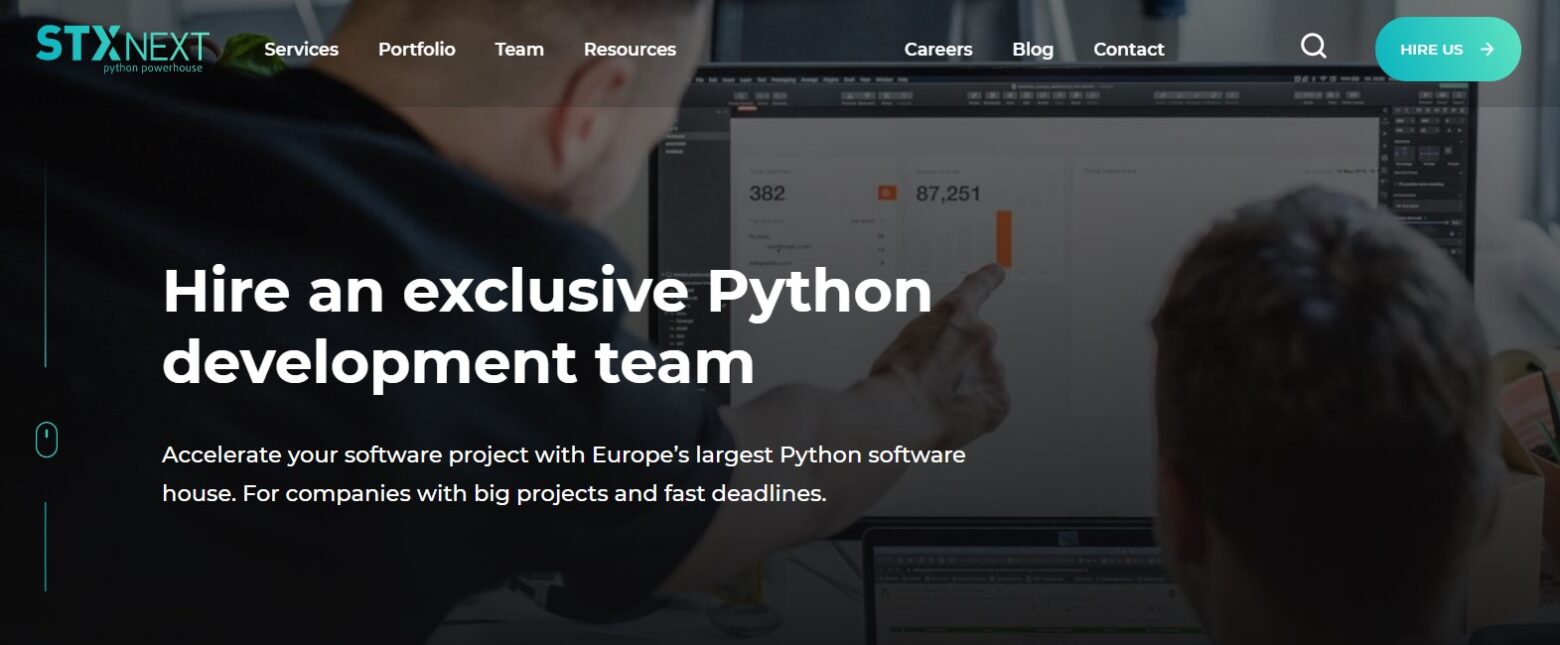Screen dimensions: 1560x645
Task: Click the headline about hiring a Python team
Action: (548, 325)
